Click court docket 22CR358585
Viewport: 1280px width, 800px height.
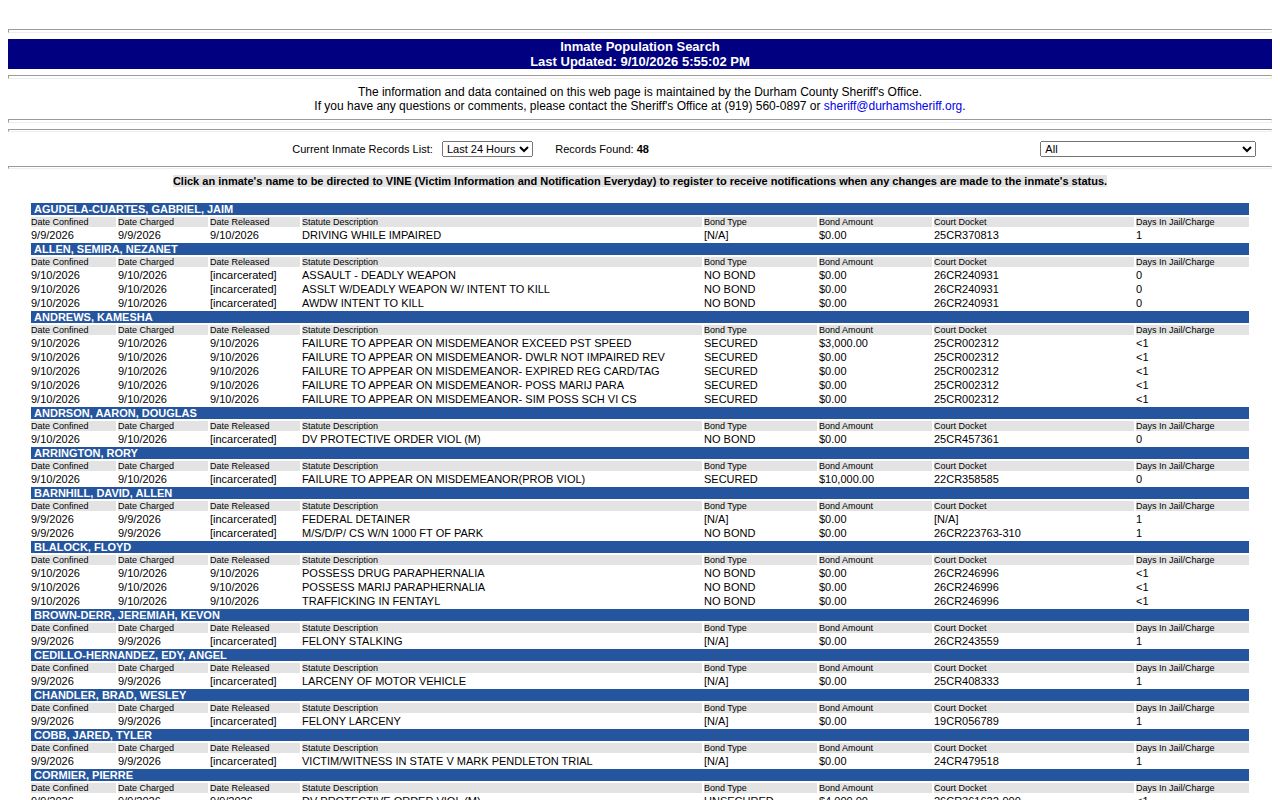pos(966,479)
